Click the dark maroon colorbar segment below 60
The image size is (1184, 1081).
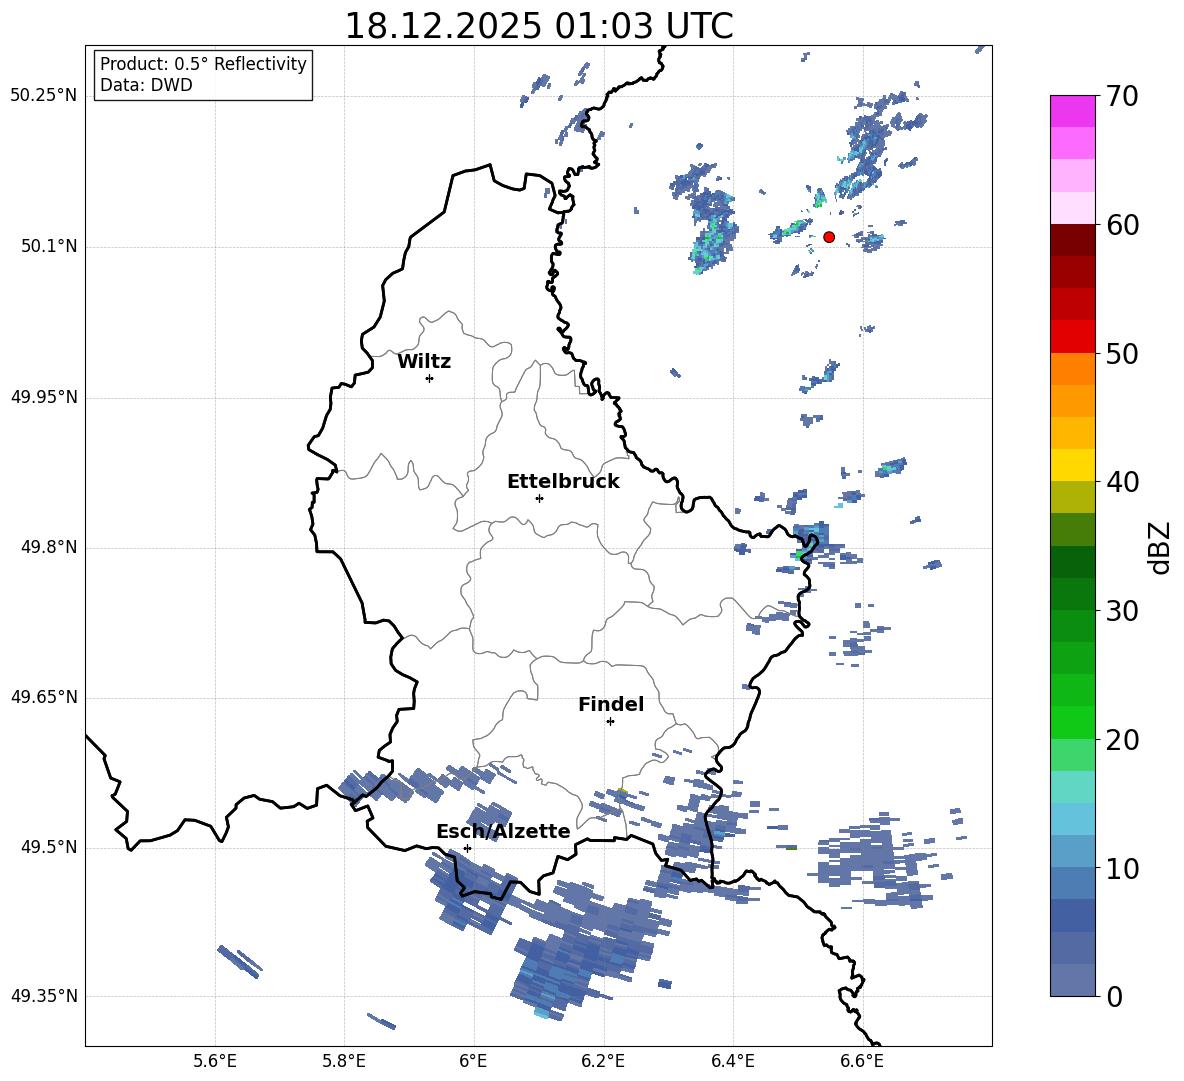tap(1073, 240)
